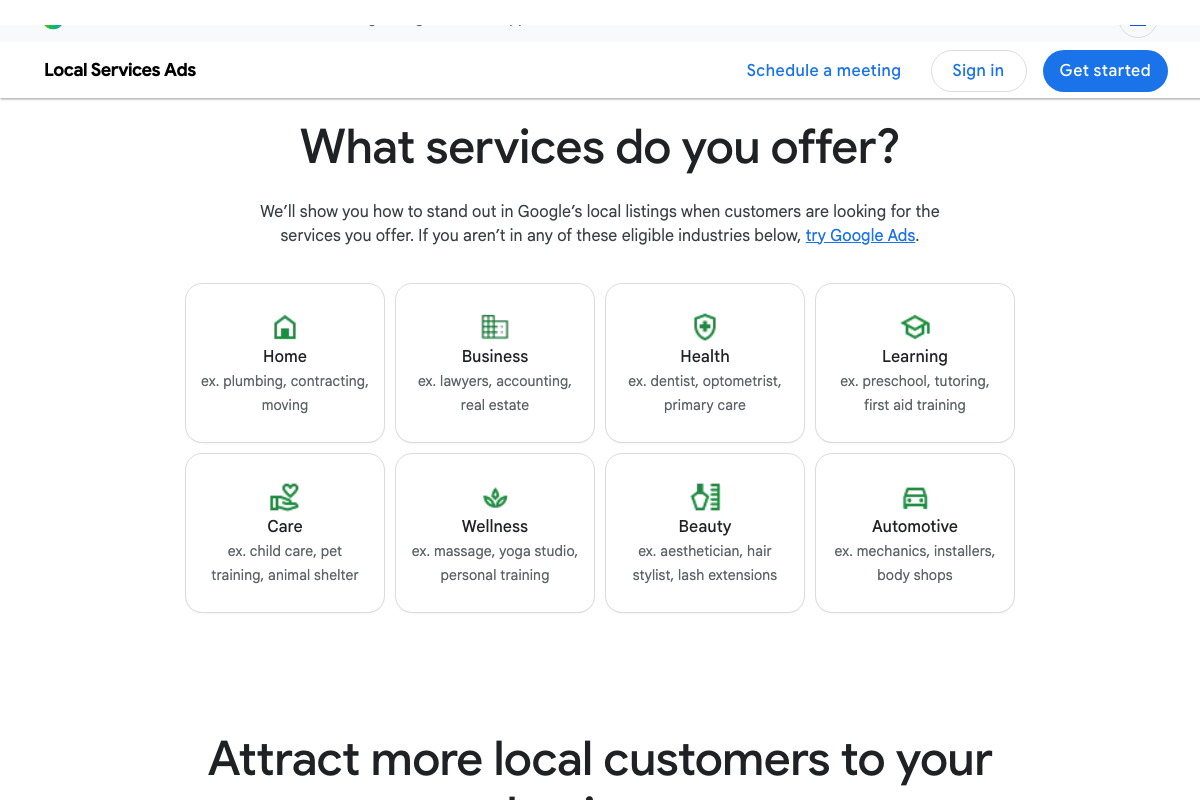The image size is (1200, 800).
Task: Click the Wellness leaf icon
Action: coord(495,498)
